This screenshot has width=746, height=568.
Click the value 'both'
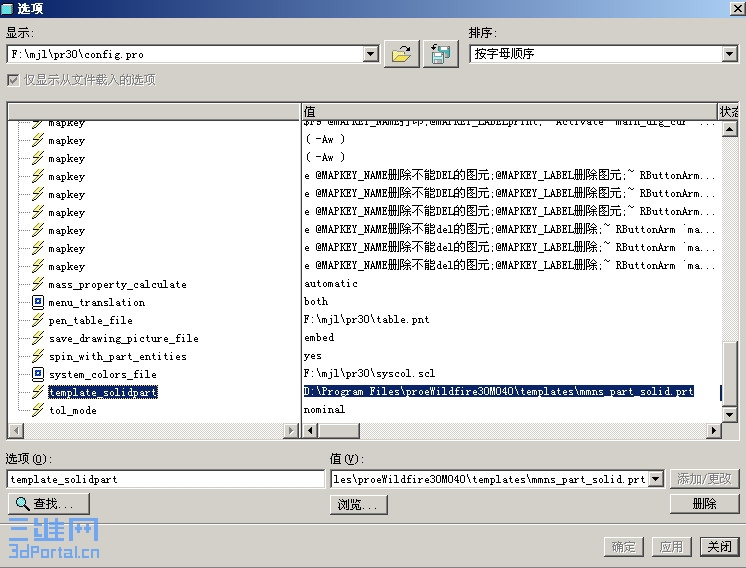pyautogui.click(x=316, y=302)
